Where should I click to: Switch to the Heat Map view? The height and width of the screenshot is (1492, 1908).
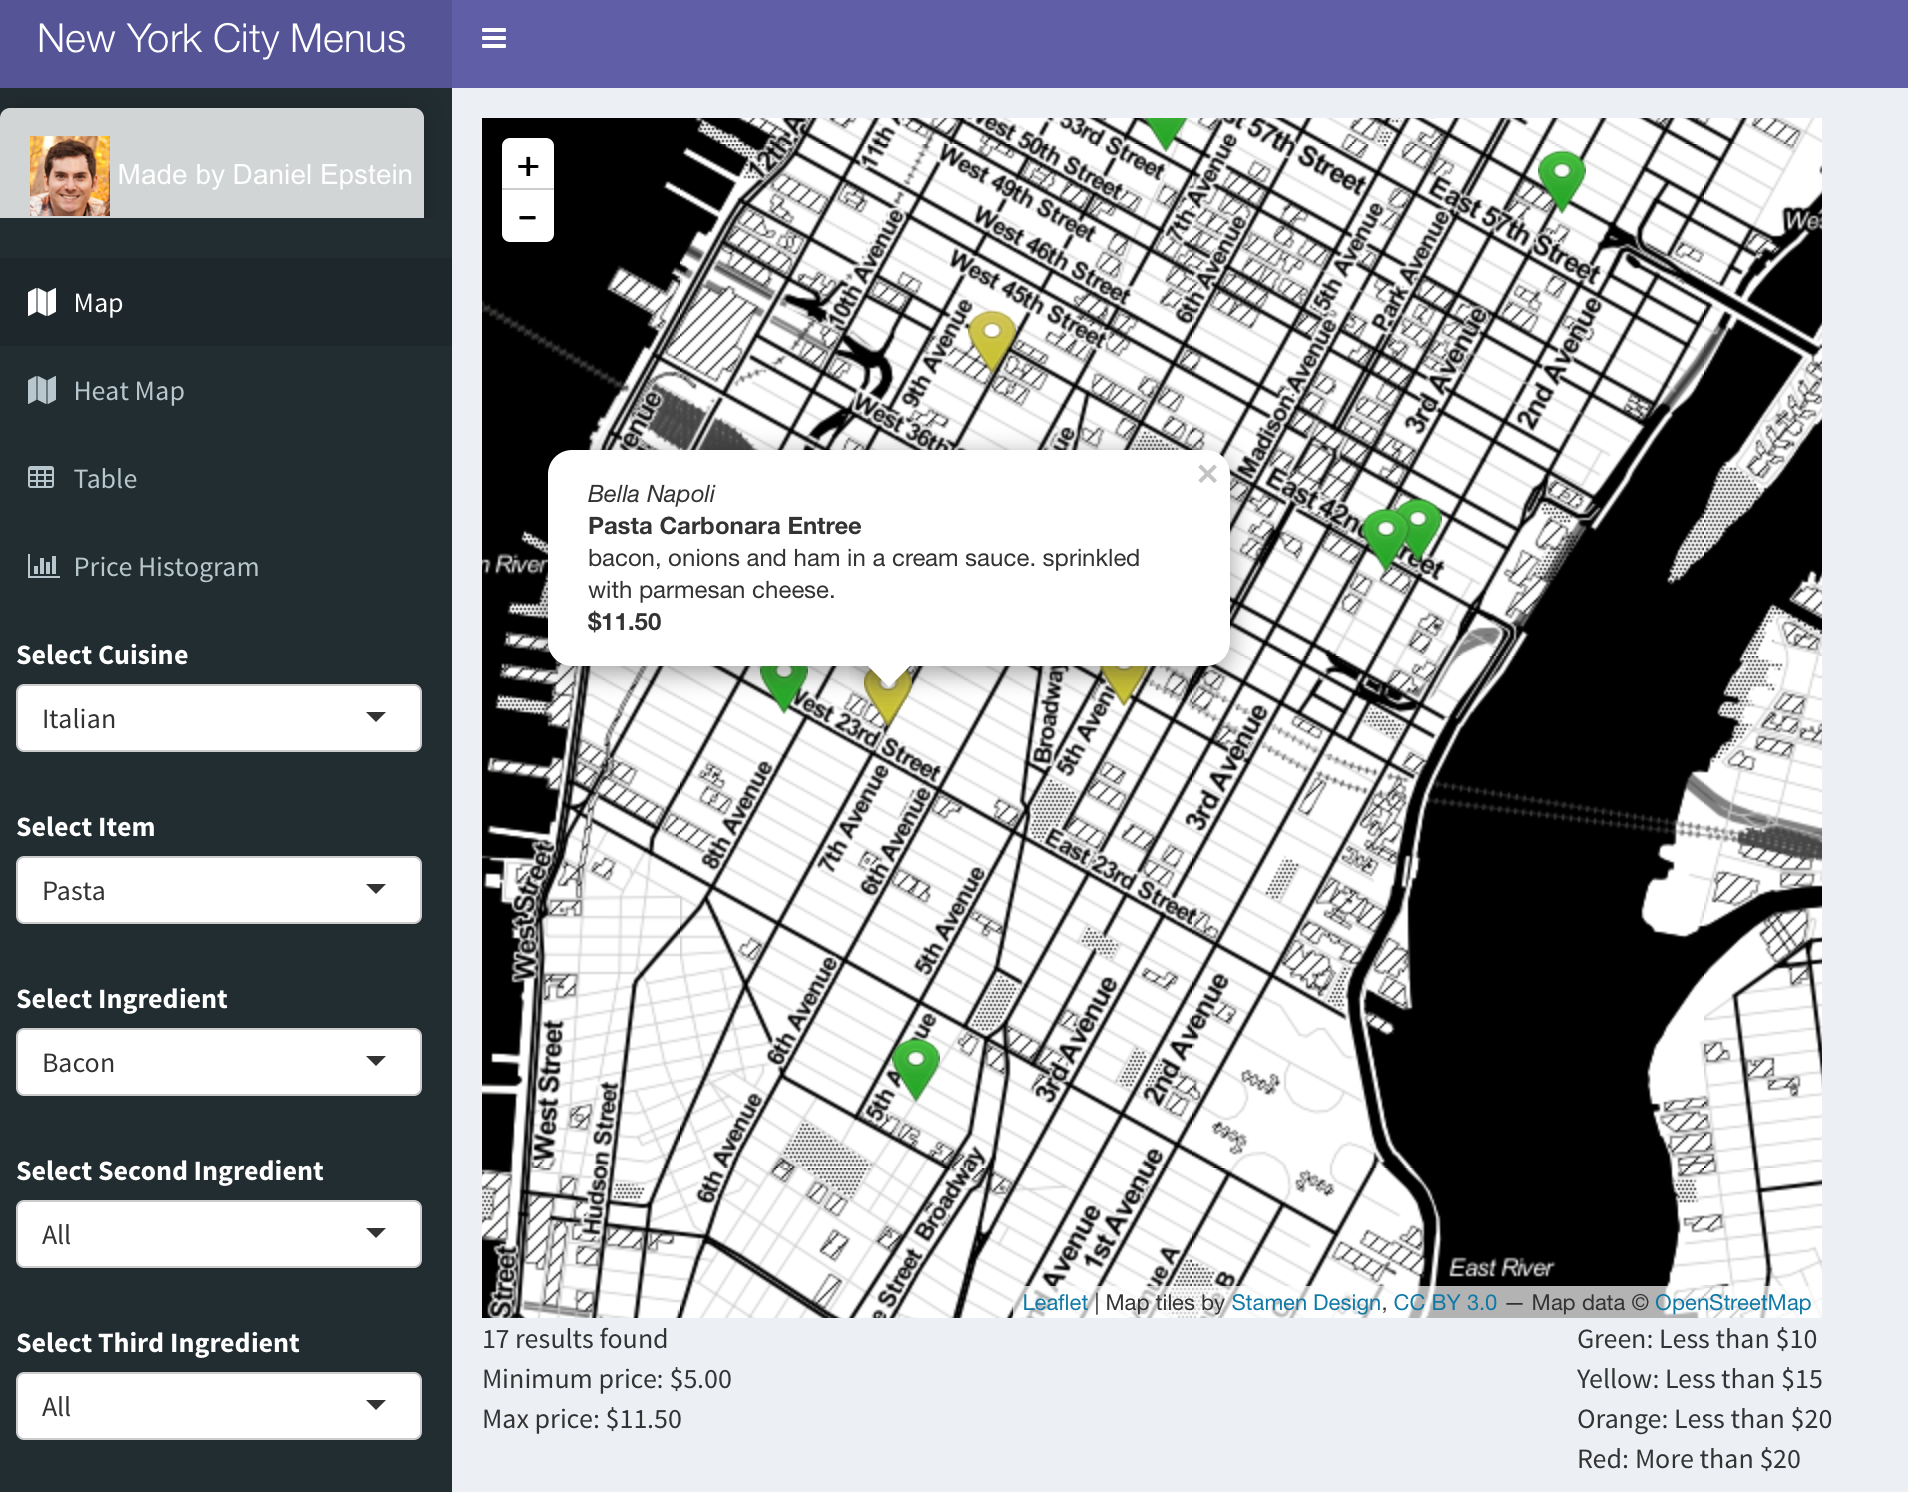(x=128, y=391)
